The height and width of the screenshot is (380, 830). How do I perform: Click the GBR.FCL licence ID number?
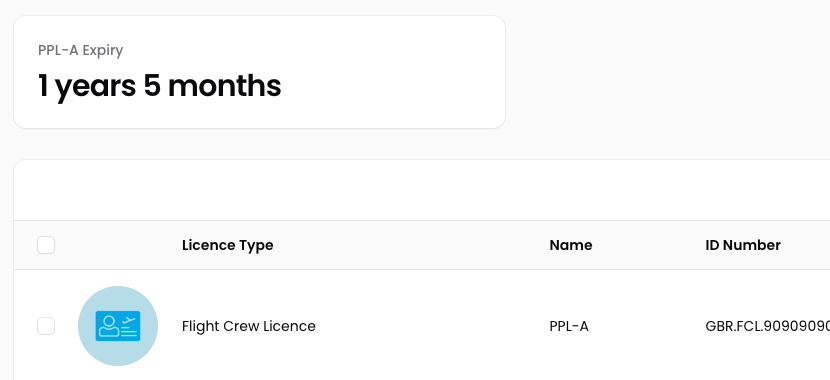click(x=768, y=326)
